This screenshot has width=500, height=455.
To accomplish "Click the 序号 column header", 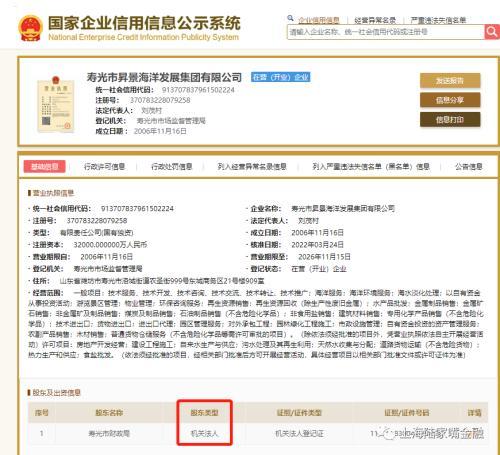I will point(42,413).
